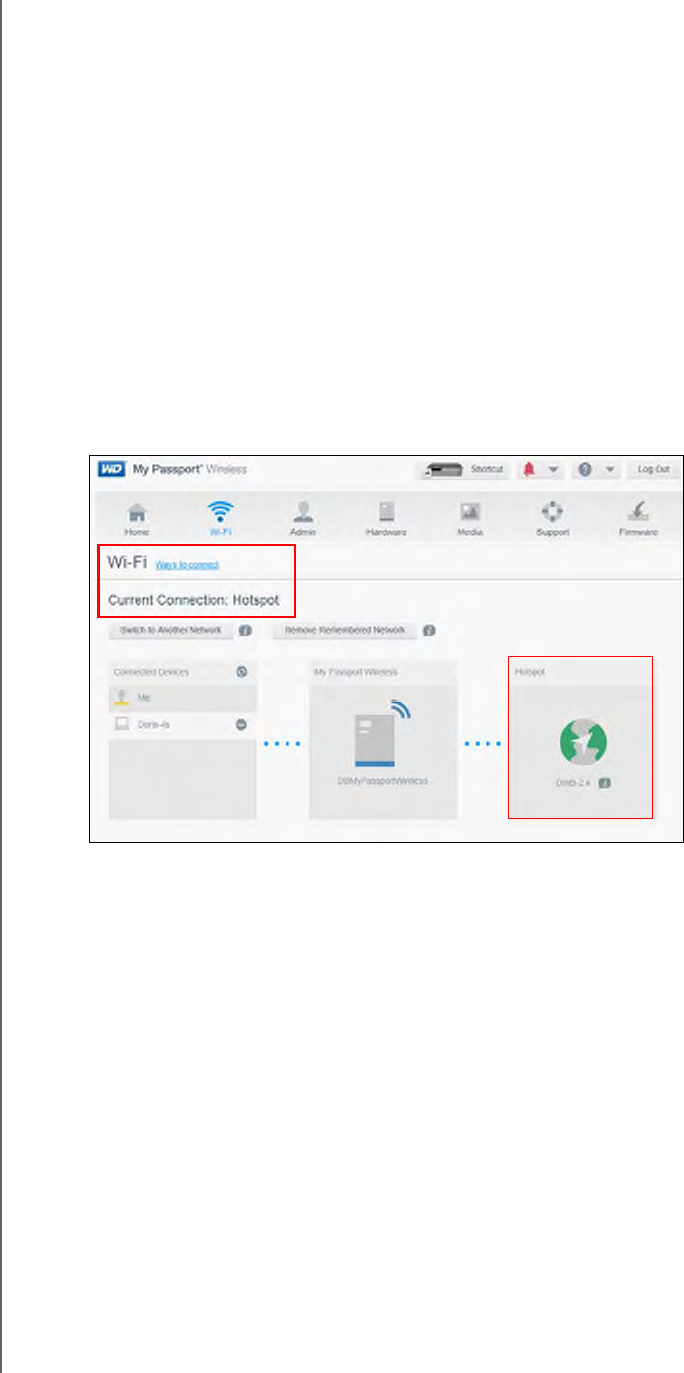Click info icon next to hotspot network name
This screenshot has height=1373, width=684.
coord(604,783)
